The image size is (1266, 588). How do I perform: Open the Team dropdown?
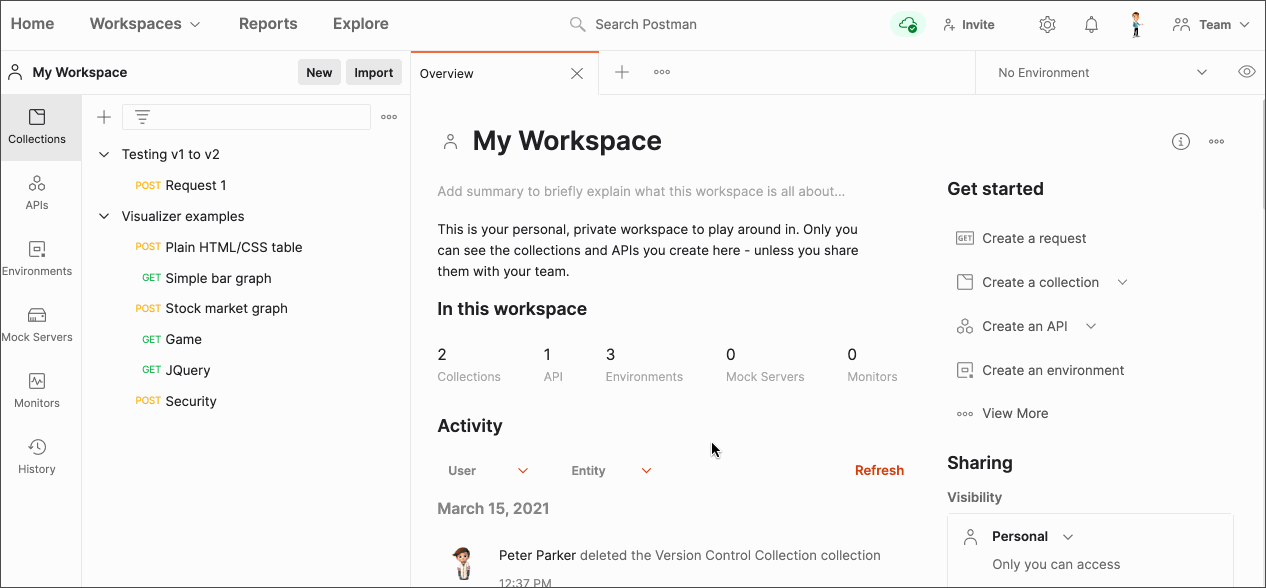coord(1211,25)
